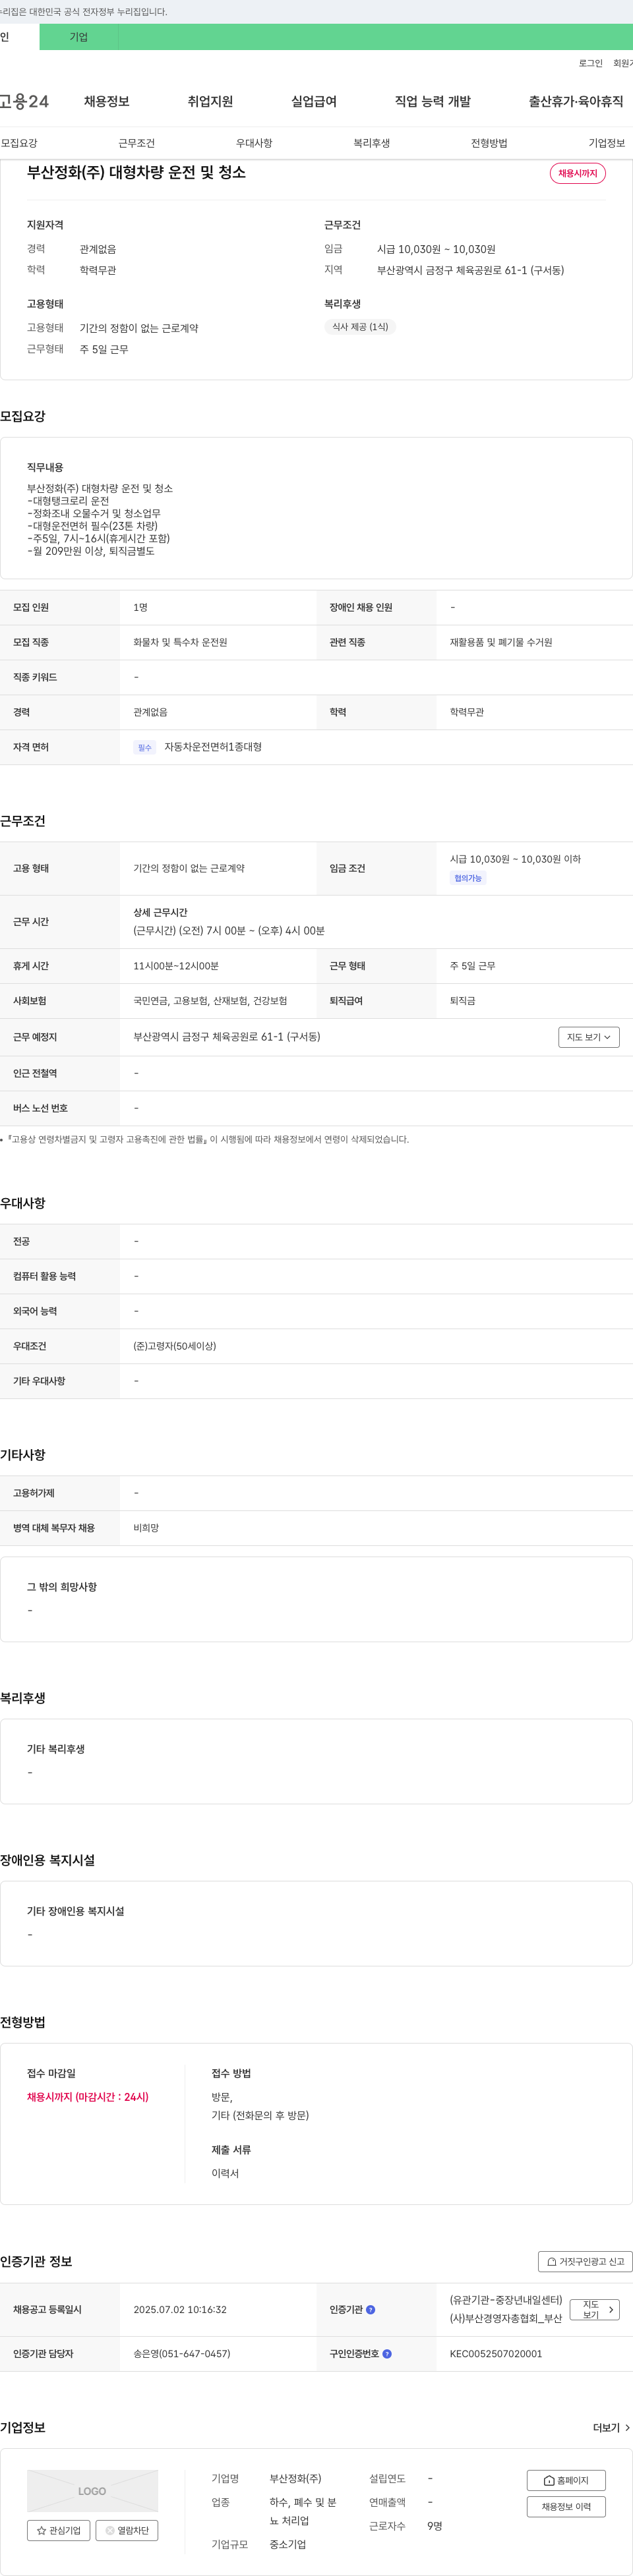Open the 채용정보 main menu
Viewport: 633px width, 2576px height.
(x=106, y=101)
